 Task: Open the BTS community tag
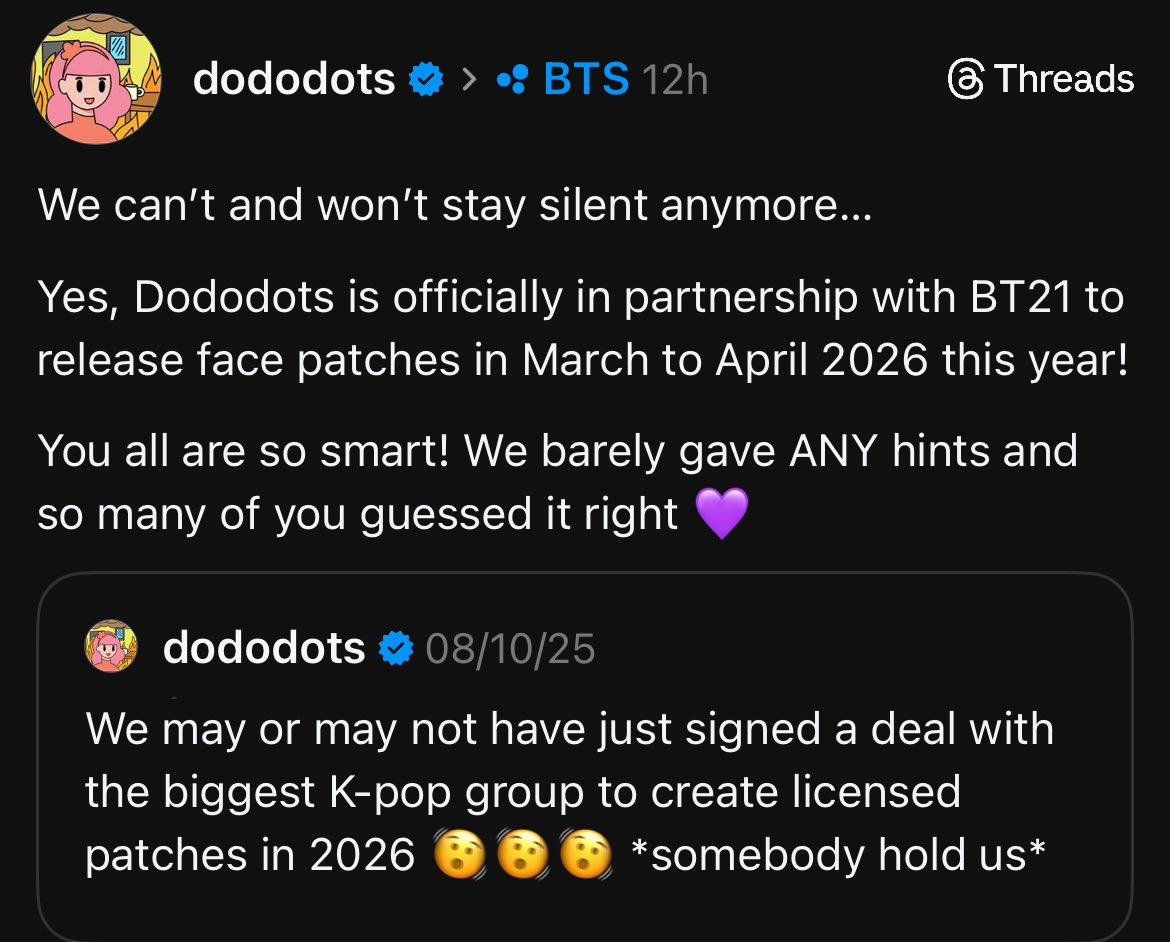tap(585, 79)
